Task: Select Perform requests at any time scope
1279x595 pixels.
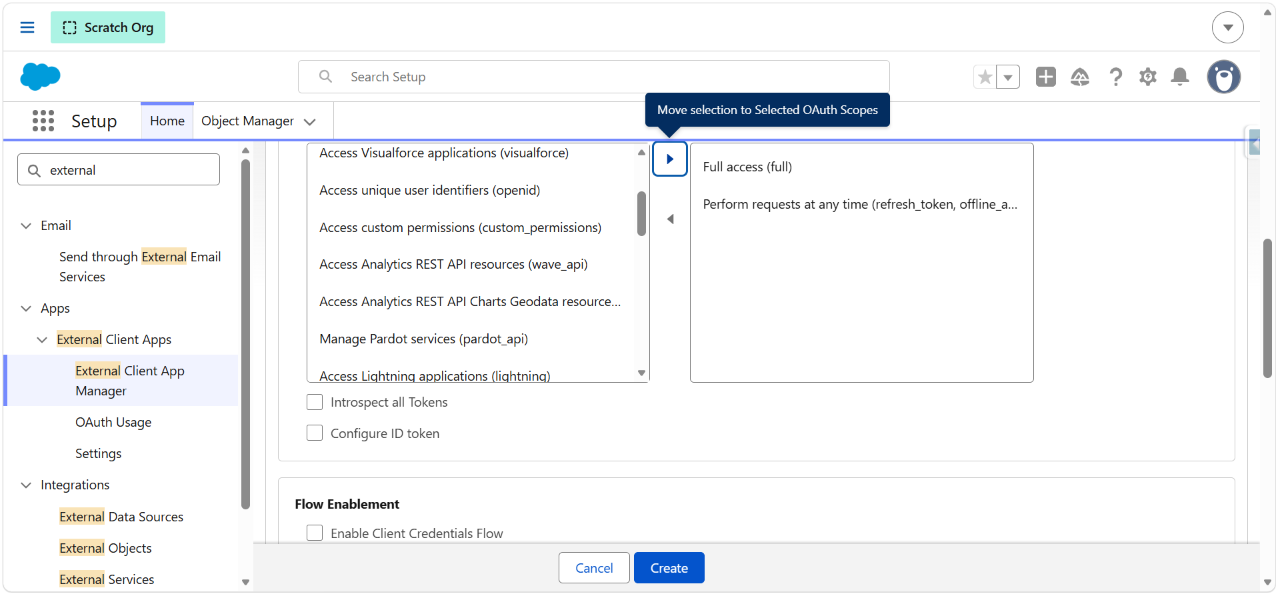Action: click(861, 204)
